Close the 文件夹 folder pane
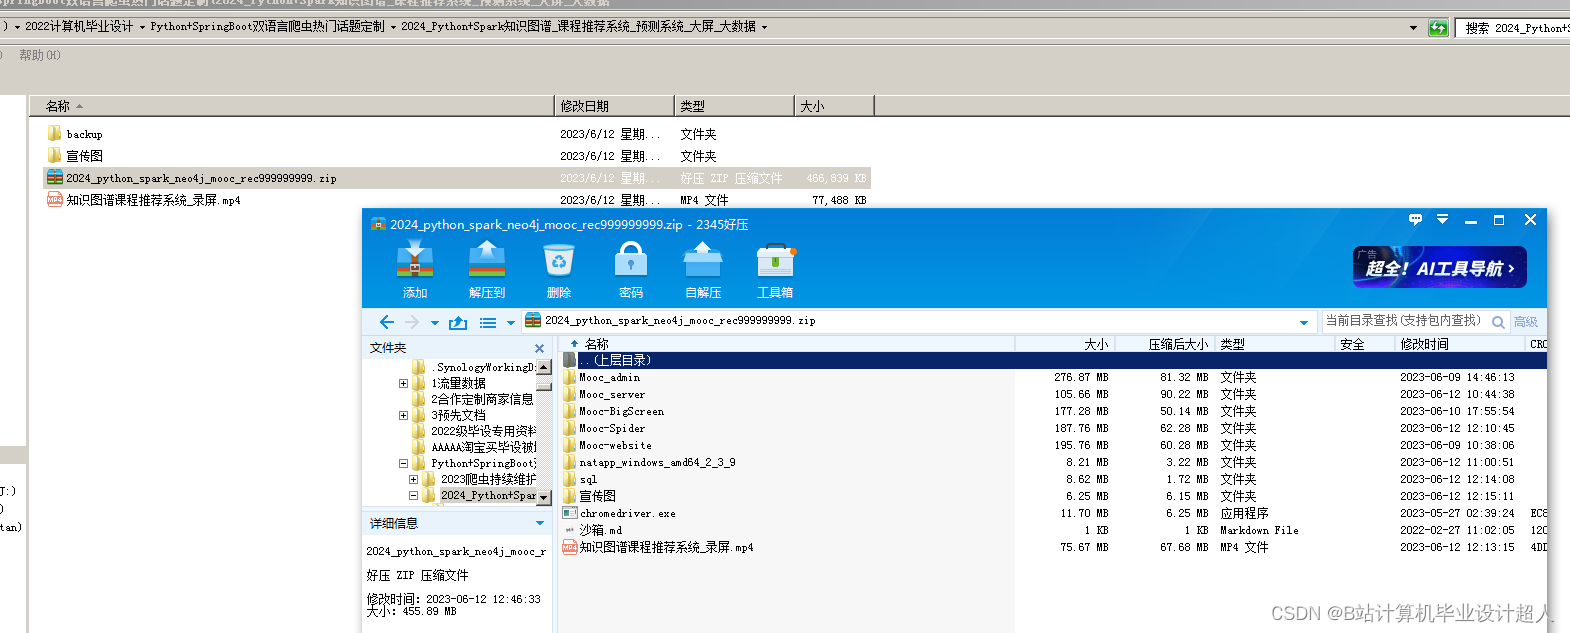This screenshot has width=1570, height=633. tap(539, 348)
